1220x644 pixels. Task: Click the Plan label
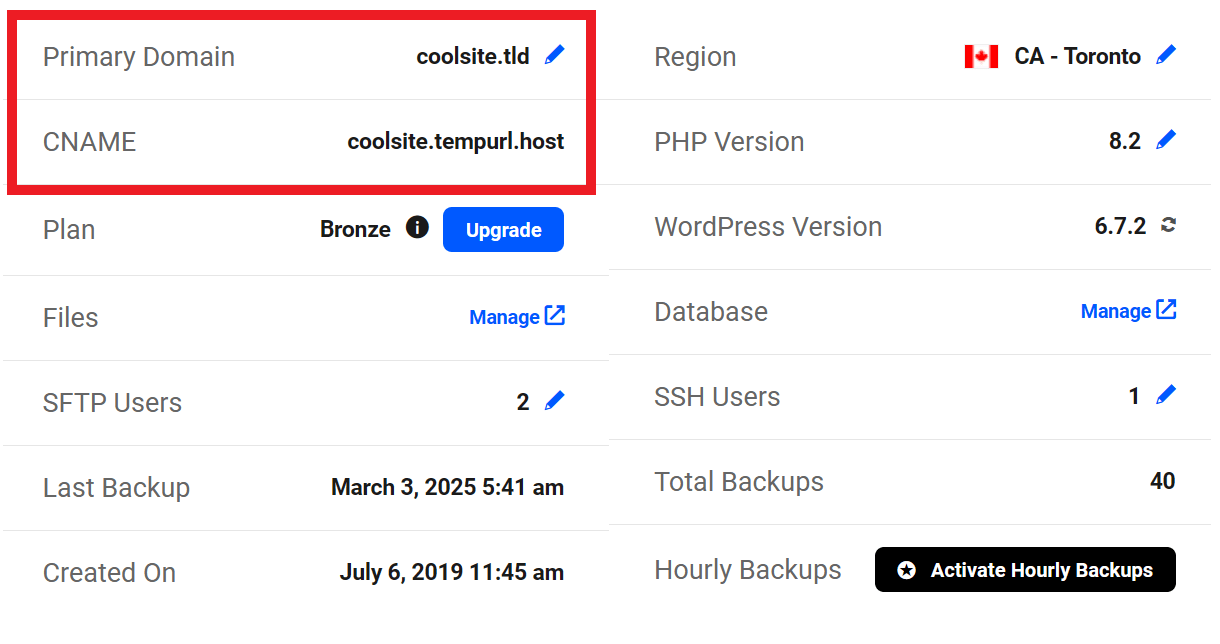click(69, 230)
